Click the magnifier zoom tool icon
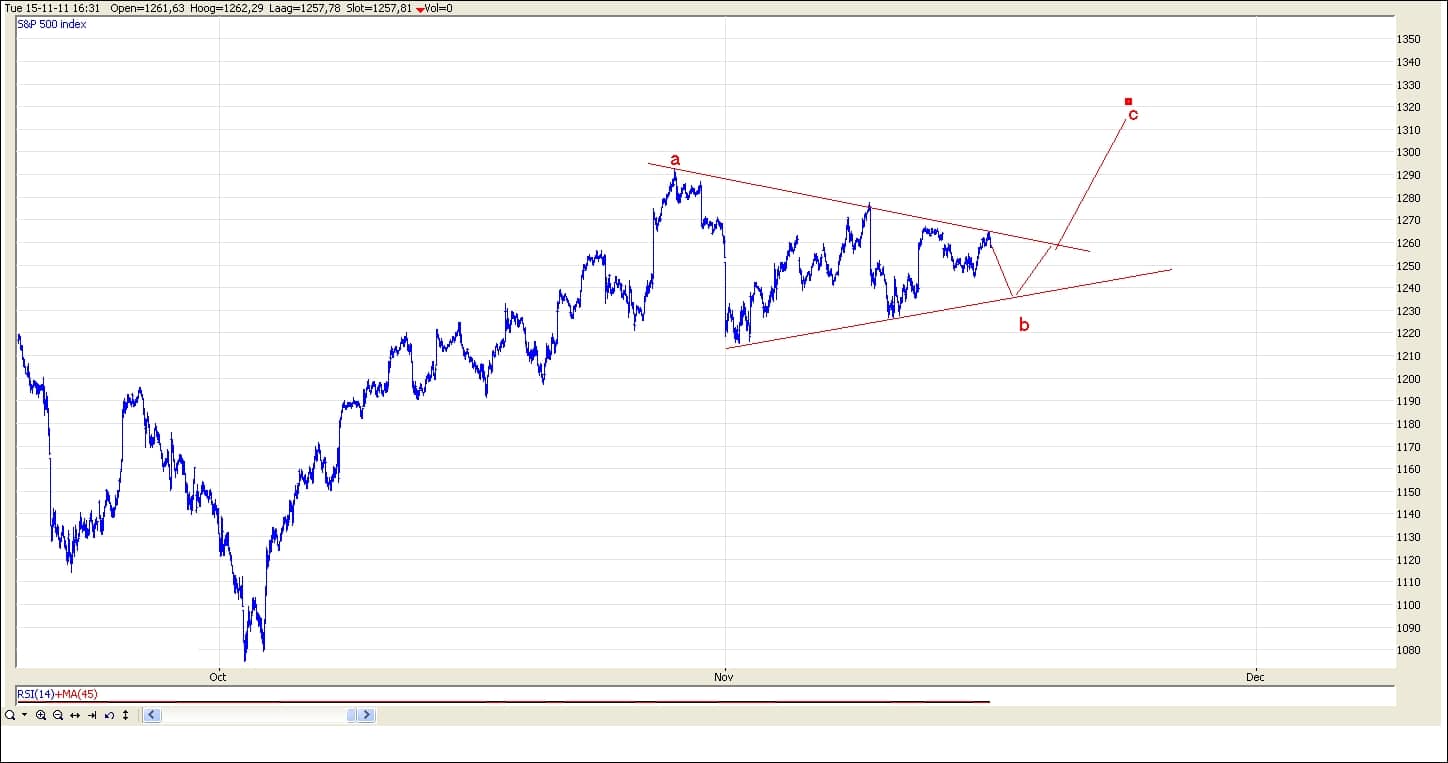Image resolution: width=1448 pixels, height=763 pixels. click(9, 715)
